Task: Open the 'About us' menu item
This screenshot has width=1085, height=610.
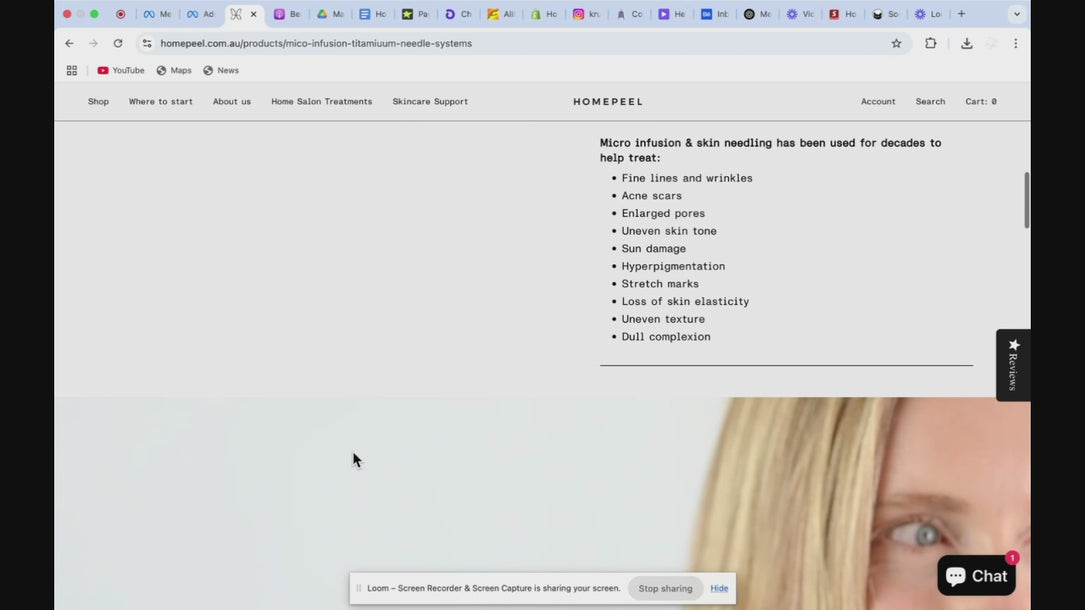Action: point(232,102)
